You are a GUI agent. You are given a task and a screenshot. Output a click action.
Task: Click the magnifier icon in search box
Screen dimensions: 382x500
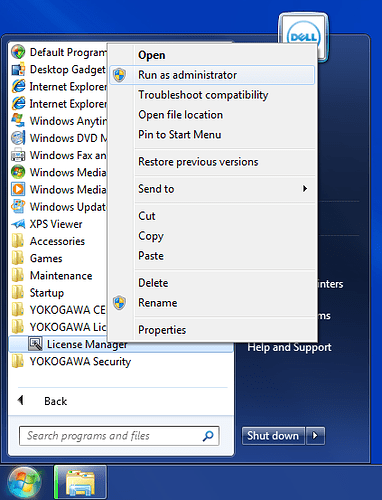[208, 435]
